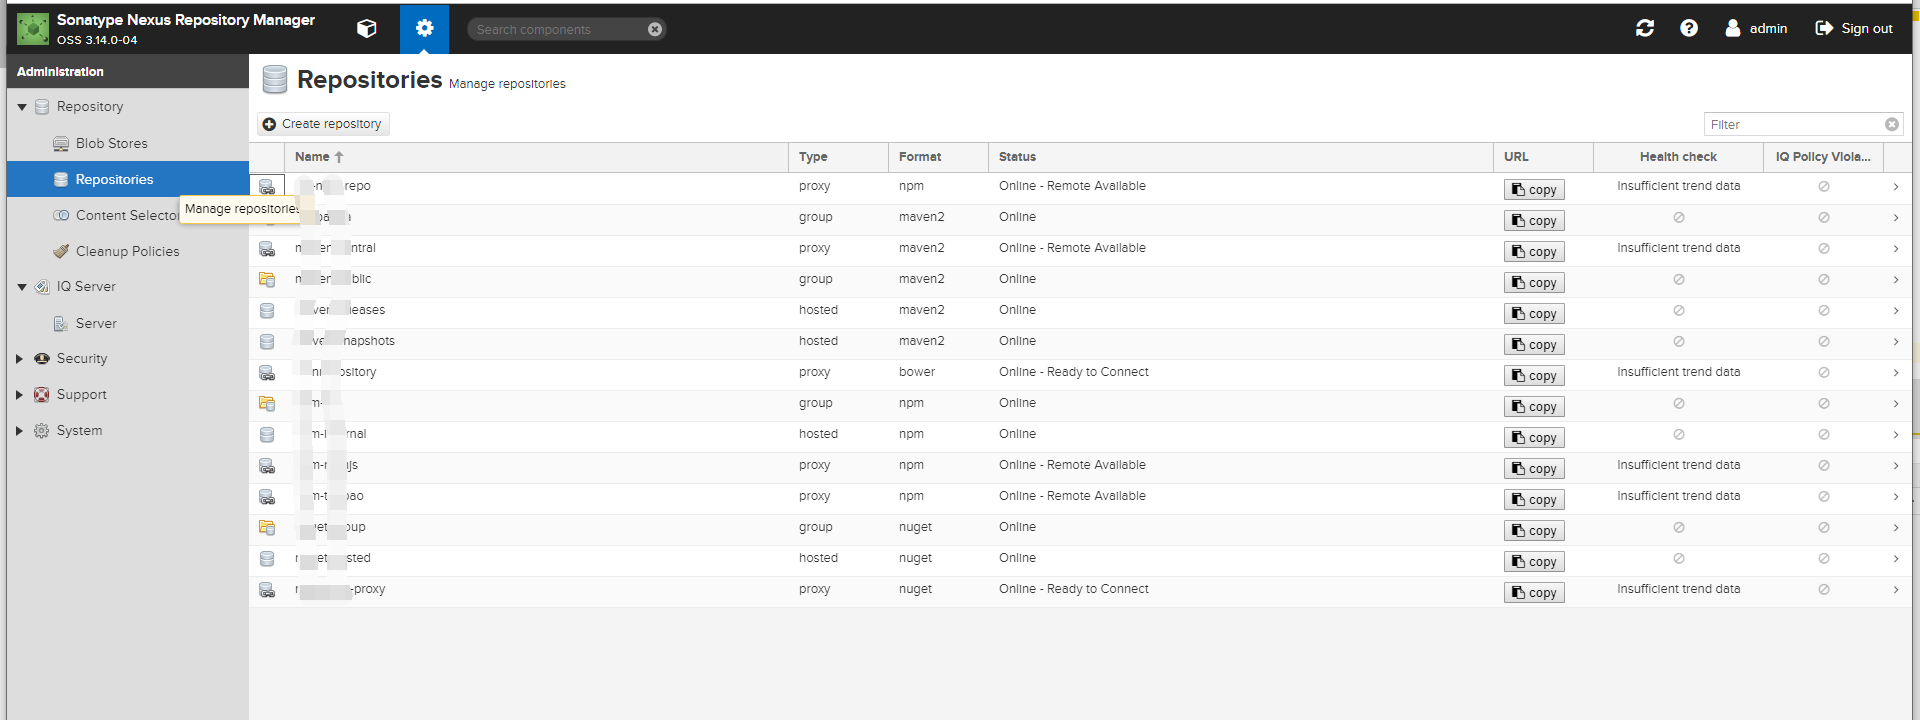The width and height of the screenshot is (1920, 720).
Task: Click the admin user icon in the header
Action: pos(1733,28)
